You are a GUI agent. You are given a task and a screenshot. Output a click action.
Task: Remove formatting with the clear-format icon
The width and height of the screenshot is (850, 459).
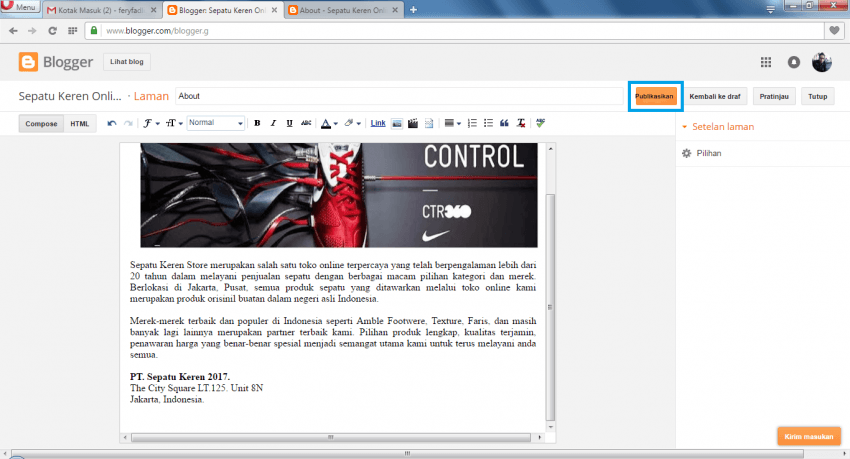point(521,123)
